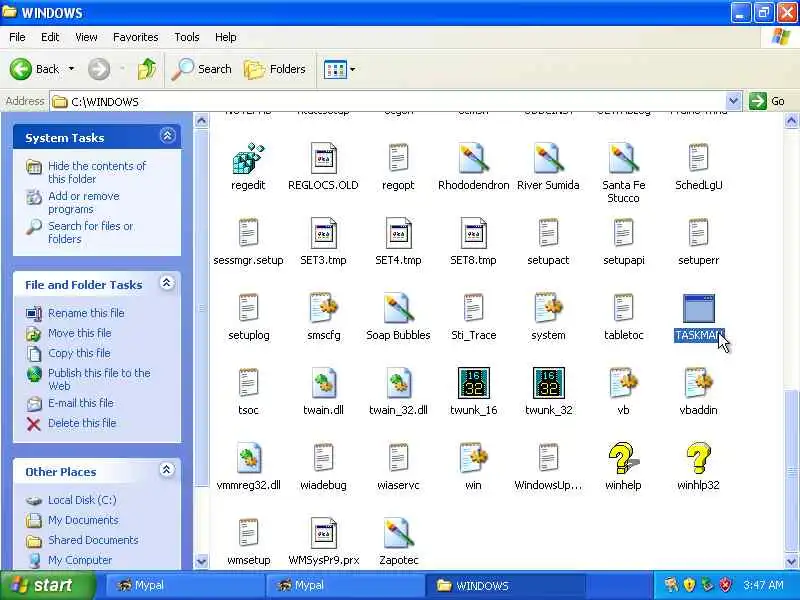
Task: Open Local Disk (C:) from Other Places
Action: [x=82, y=500]
